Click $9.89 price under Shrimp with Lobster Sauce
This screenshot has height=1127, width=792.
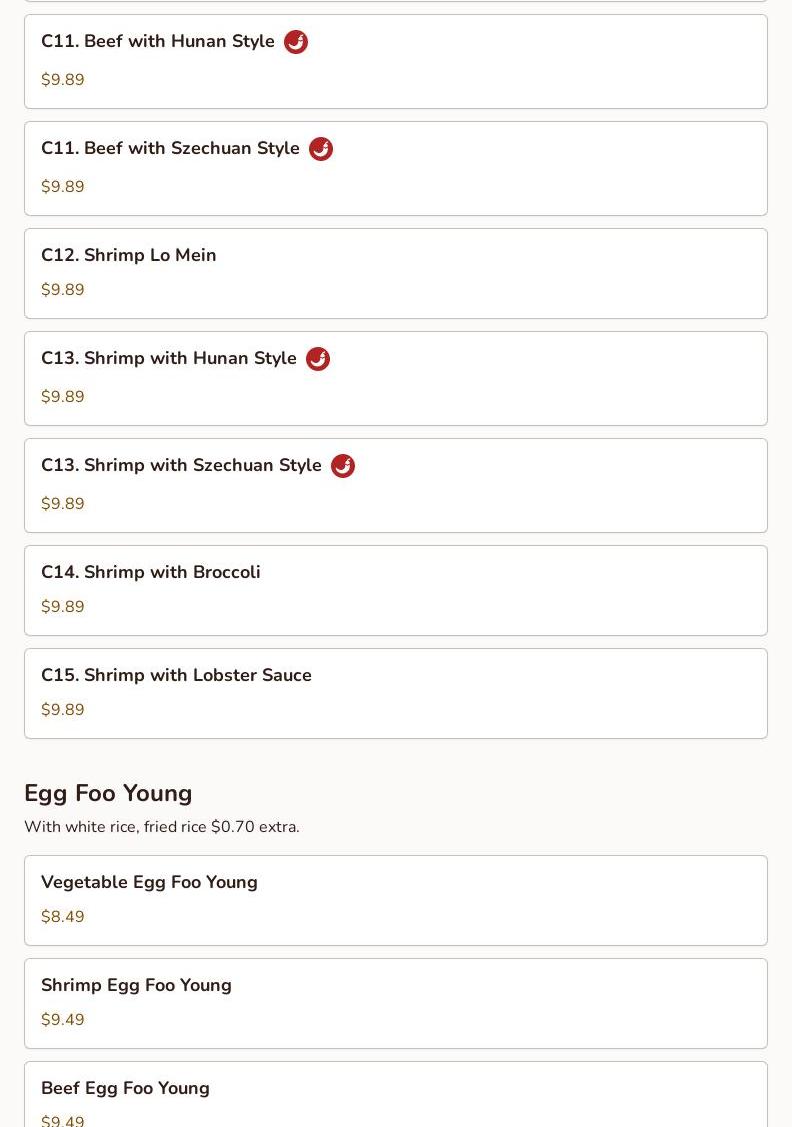63,710
